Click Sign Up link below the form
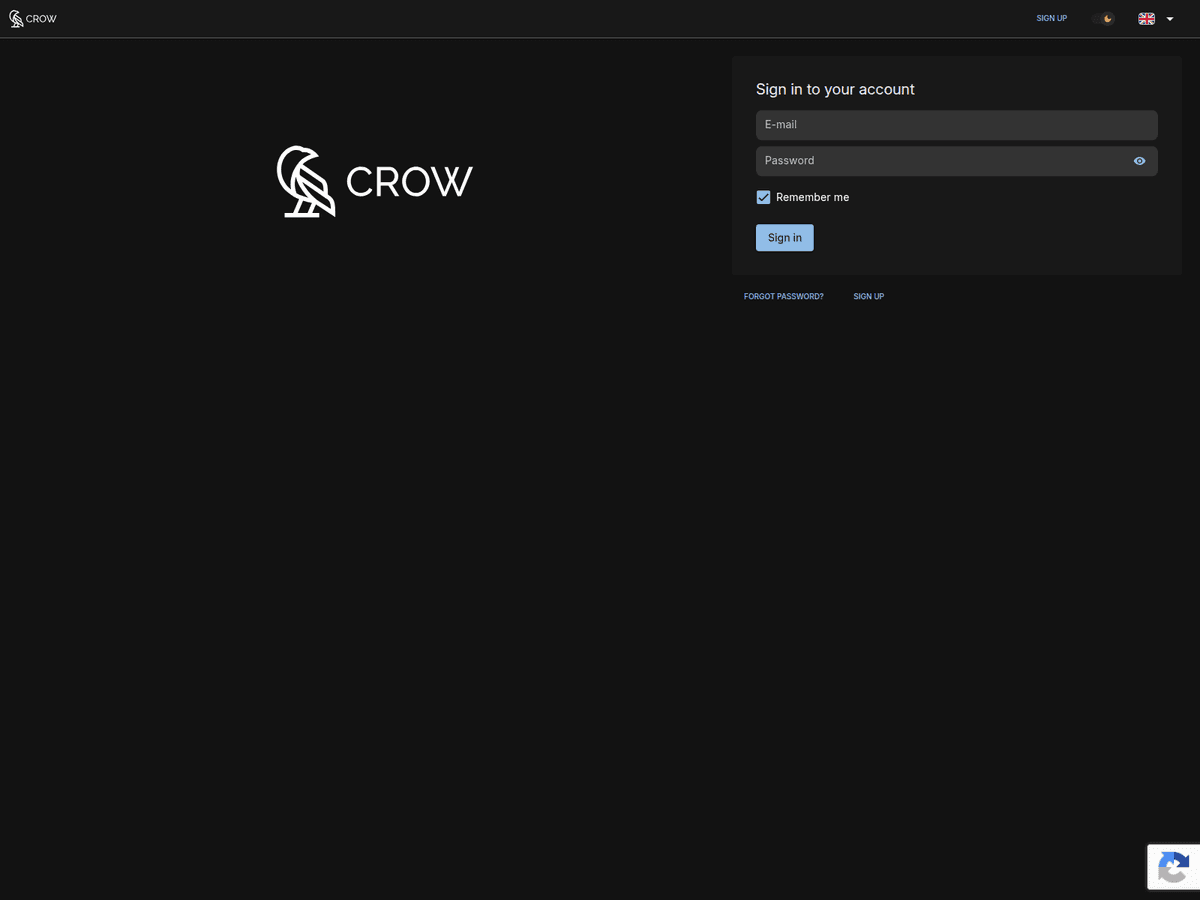 coord(869,297)
